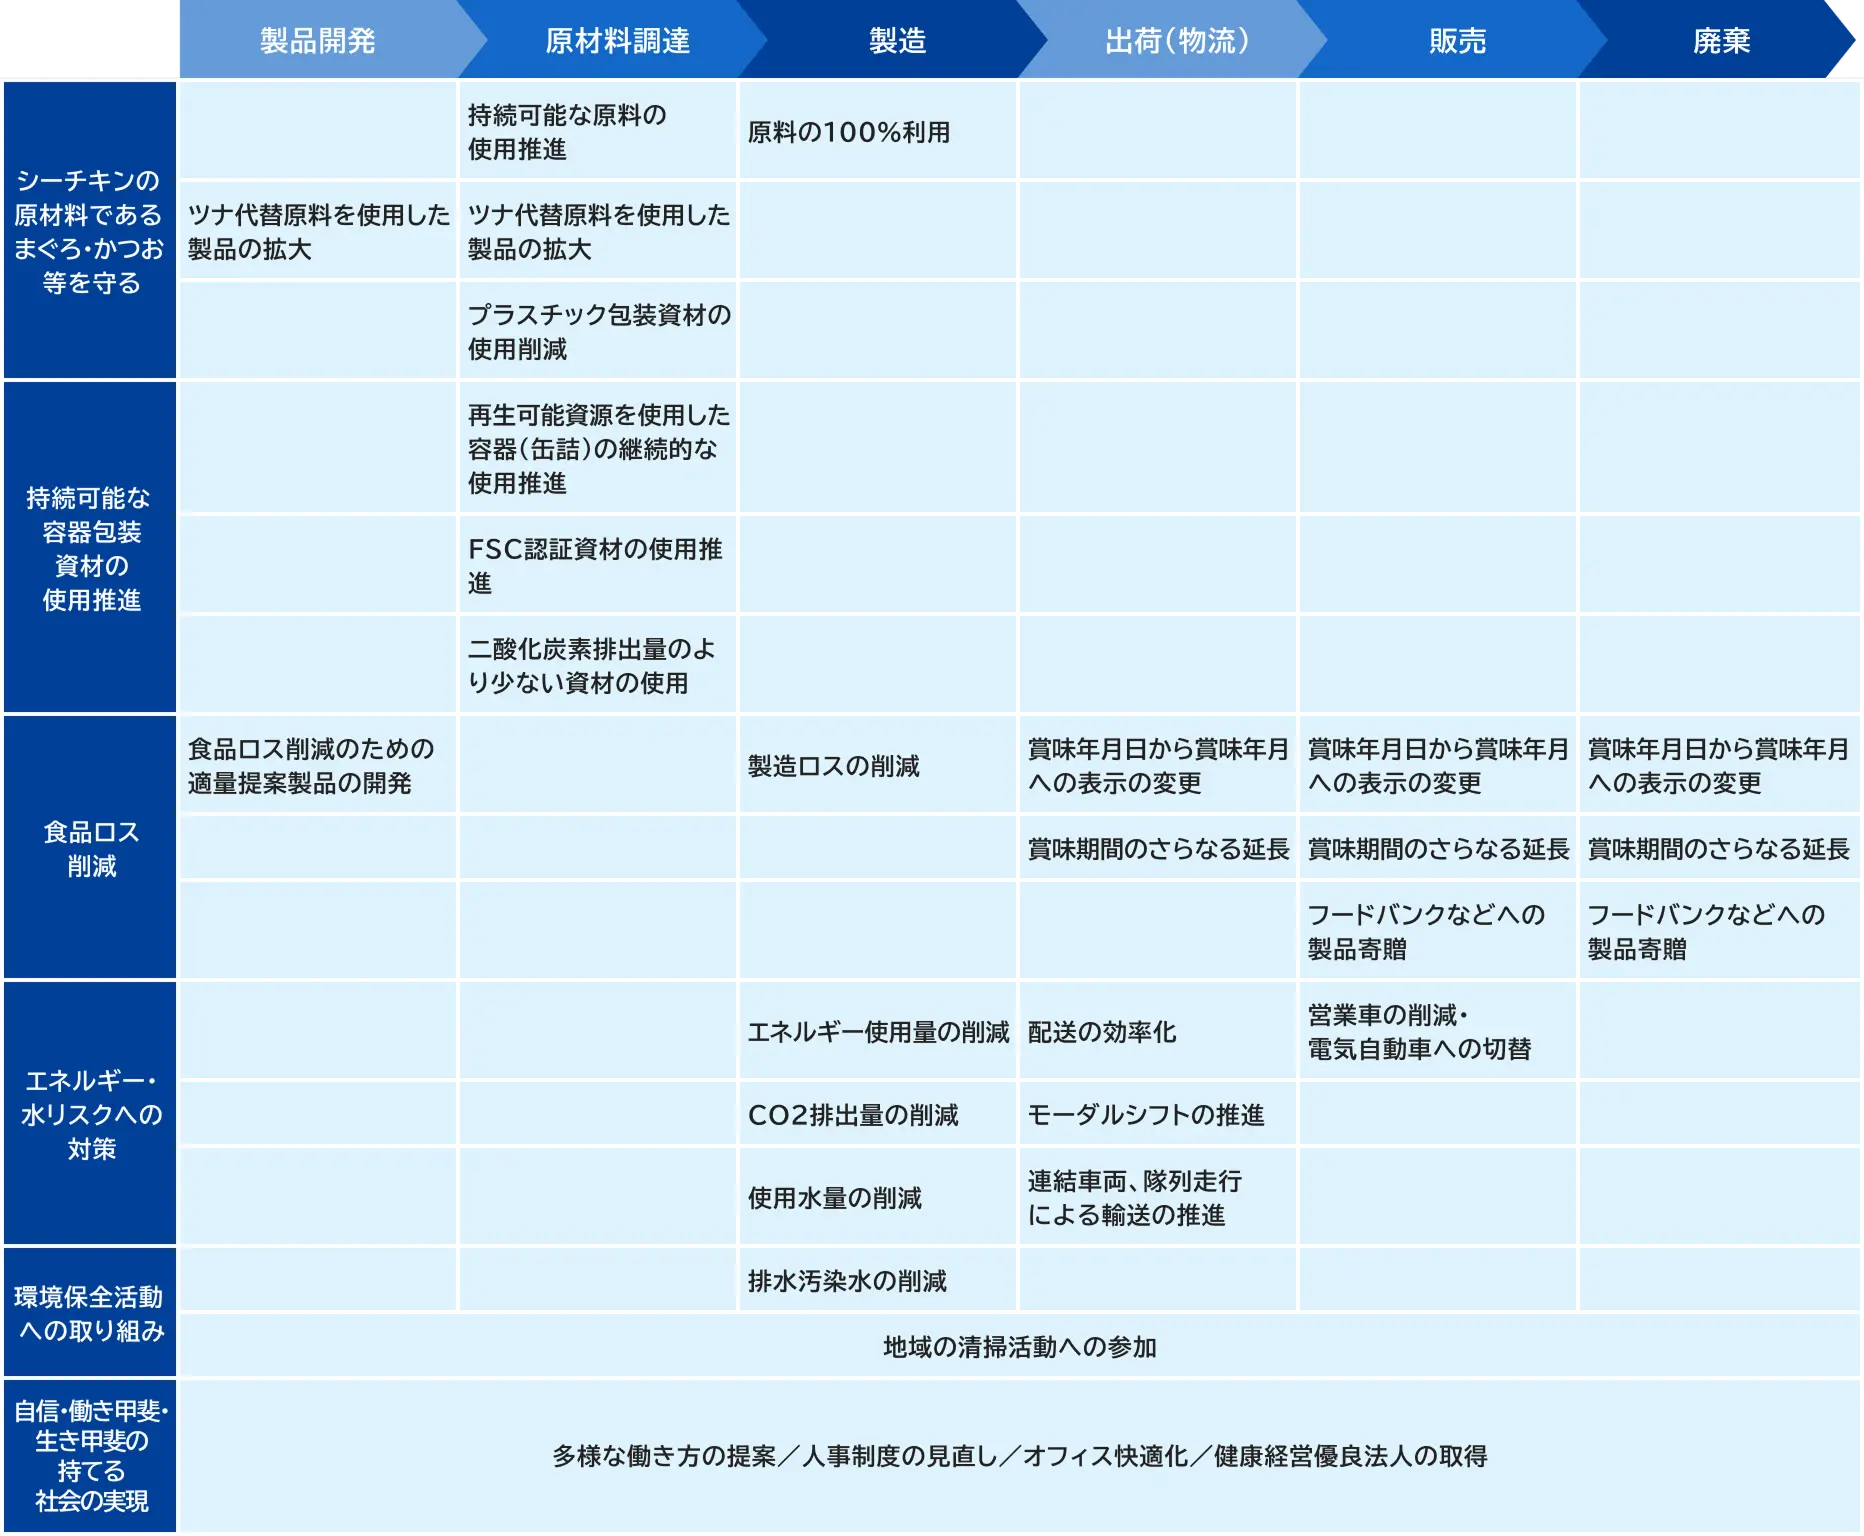Click 賞味年月日から賞味年月への表示の変更 in 出荷(物流) column
Image resolution: width=1864 pixels, height=1536 pixels.
click(1158, 765)
